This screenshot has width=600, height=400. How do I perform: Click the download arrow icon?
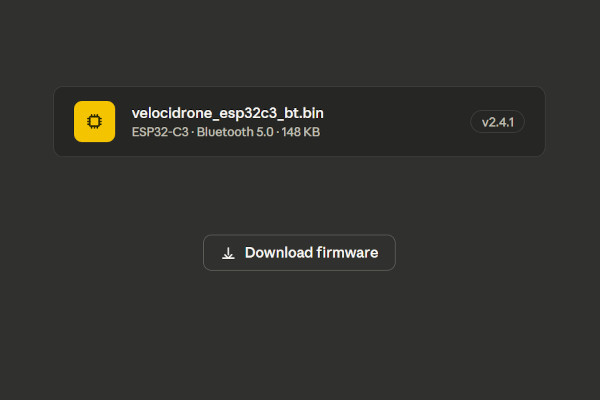[228, 253]
